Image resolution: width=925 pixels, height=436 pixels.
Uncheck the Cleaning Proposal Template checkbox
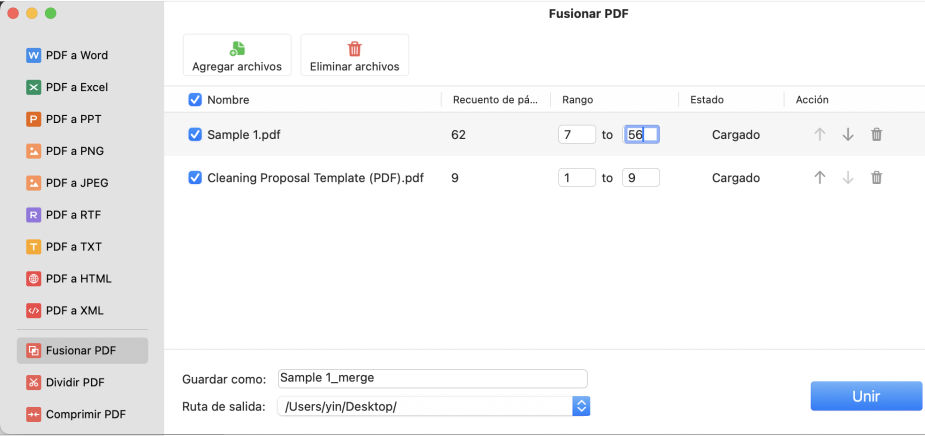pos(195,178)
